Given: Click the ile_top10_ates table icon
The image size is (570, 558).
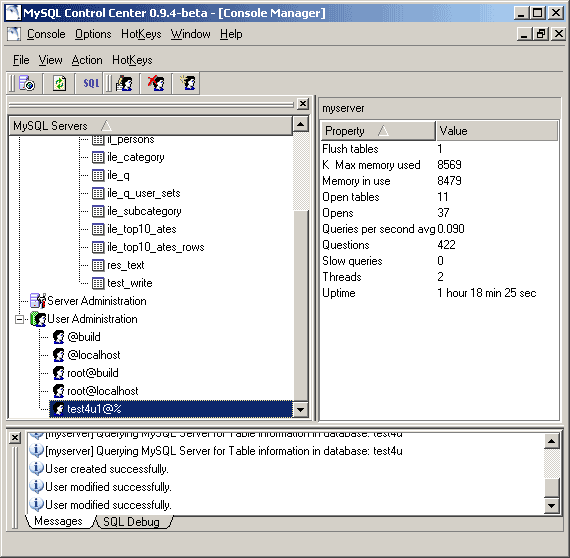Looking at the screenshot, I should (x=98, y=229).
